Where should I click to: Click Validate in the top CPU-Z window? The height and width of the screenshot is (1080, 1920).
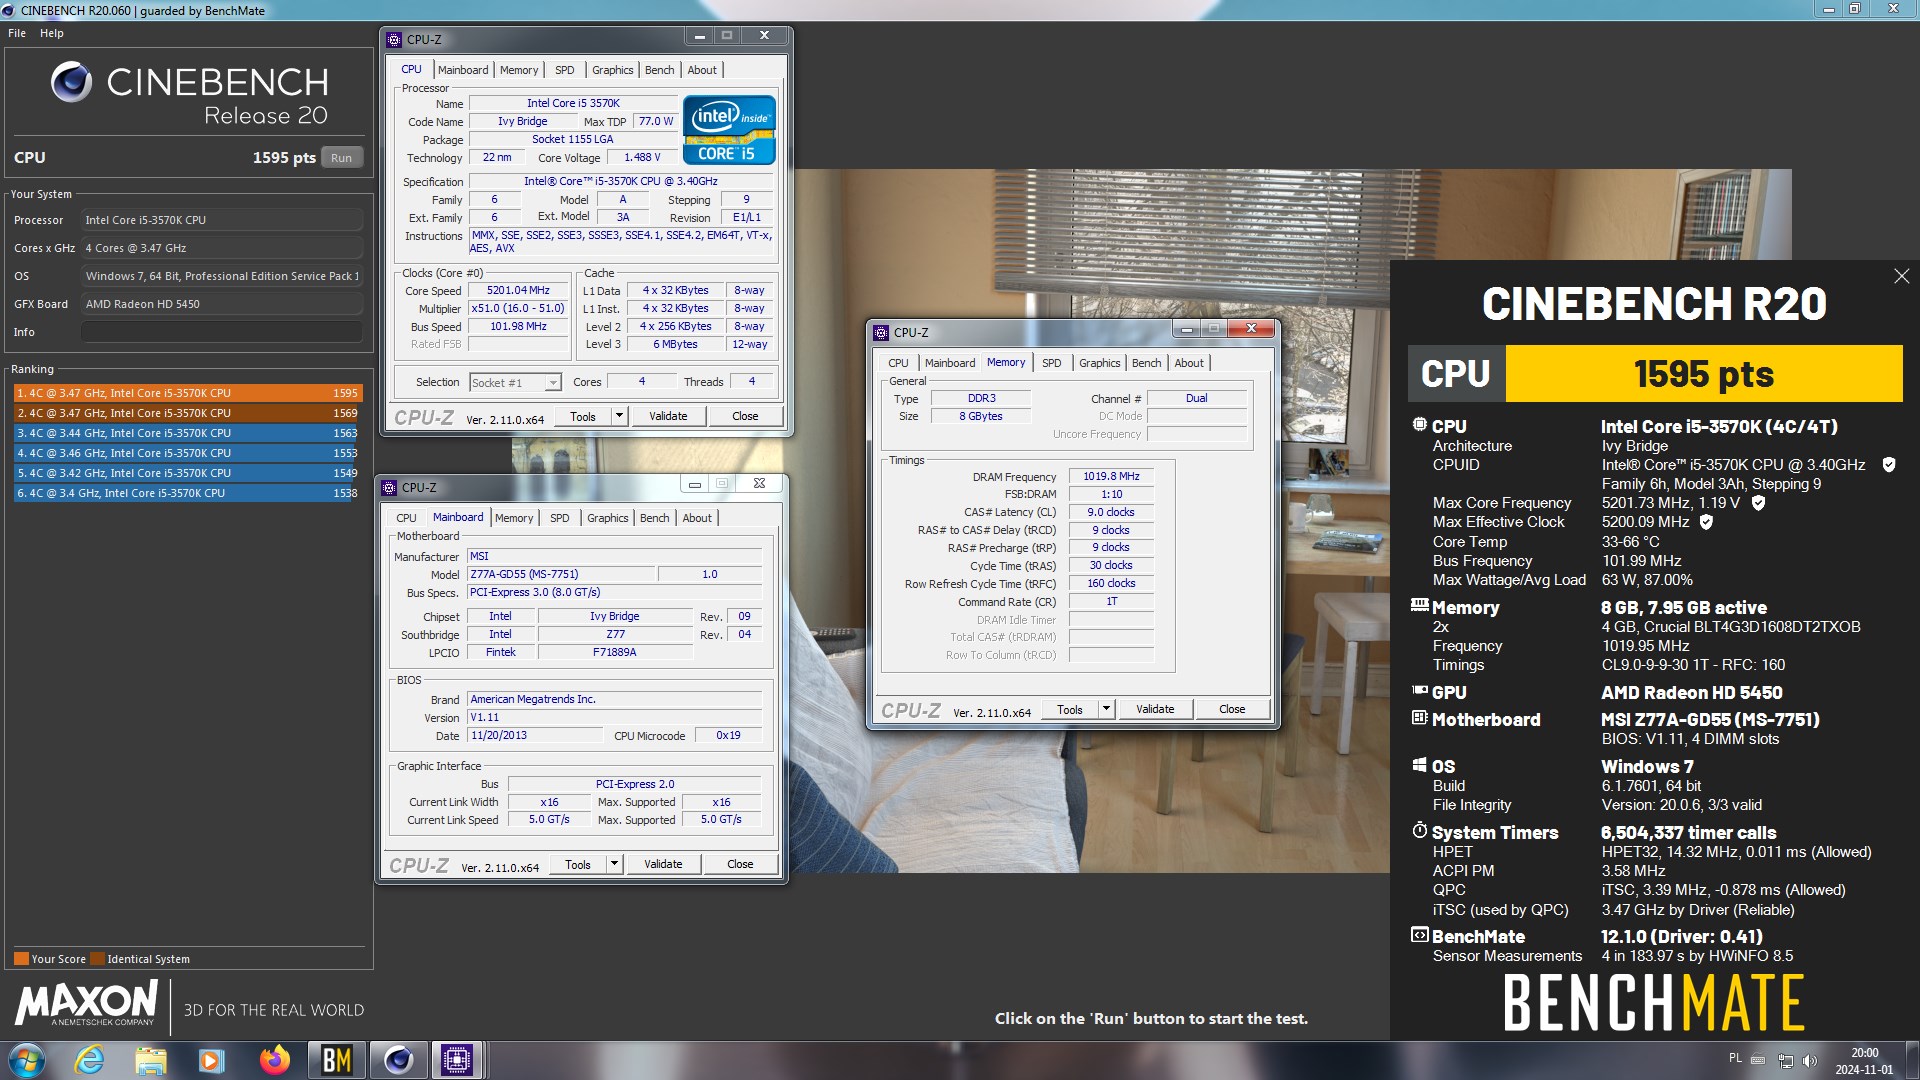point(668,416)
